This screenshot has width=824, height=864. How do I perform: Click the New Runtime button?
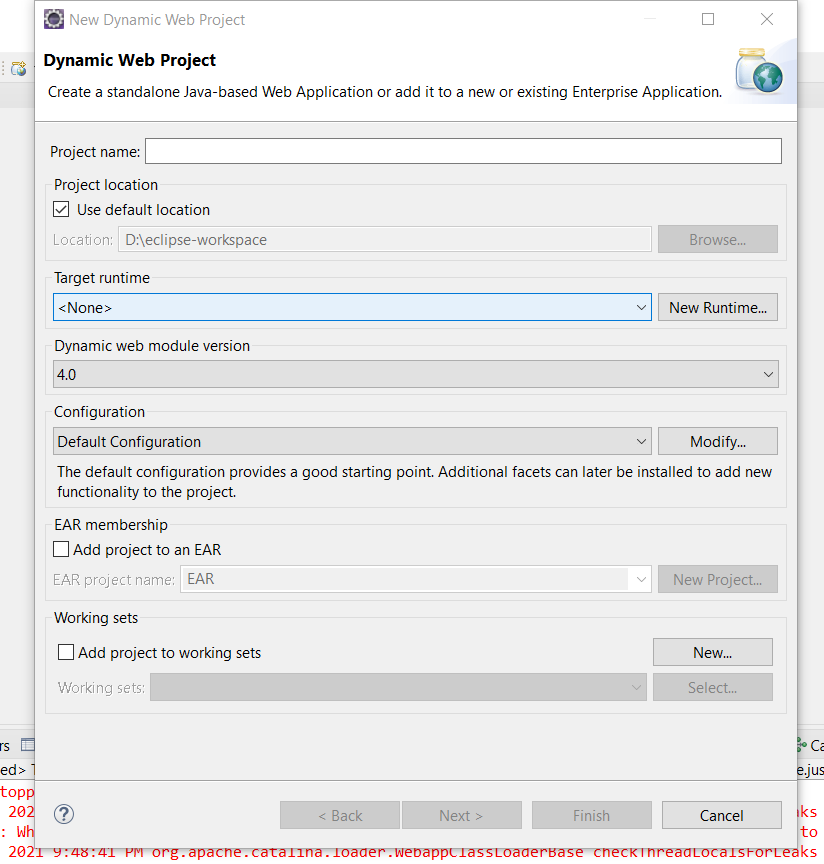[x=717, y=307]
